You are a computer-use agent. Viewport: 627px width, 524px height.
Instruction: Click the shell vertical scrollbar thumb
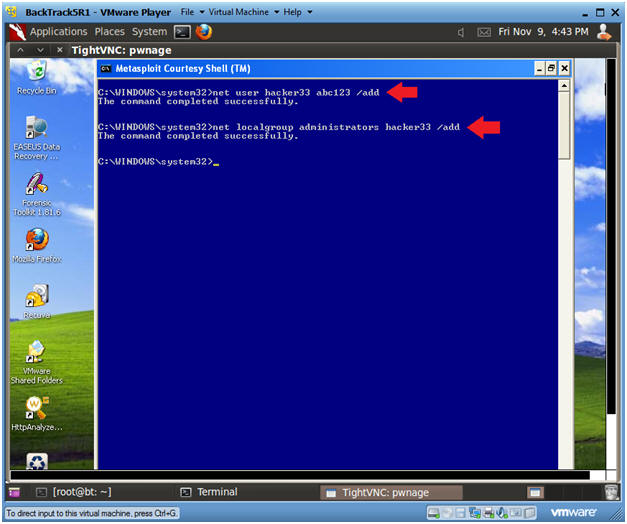tap(564, 125)
